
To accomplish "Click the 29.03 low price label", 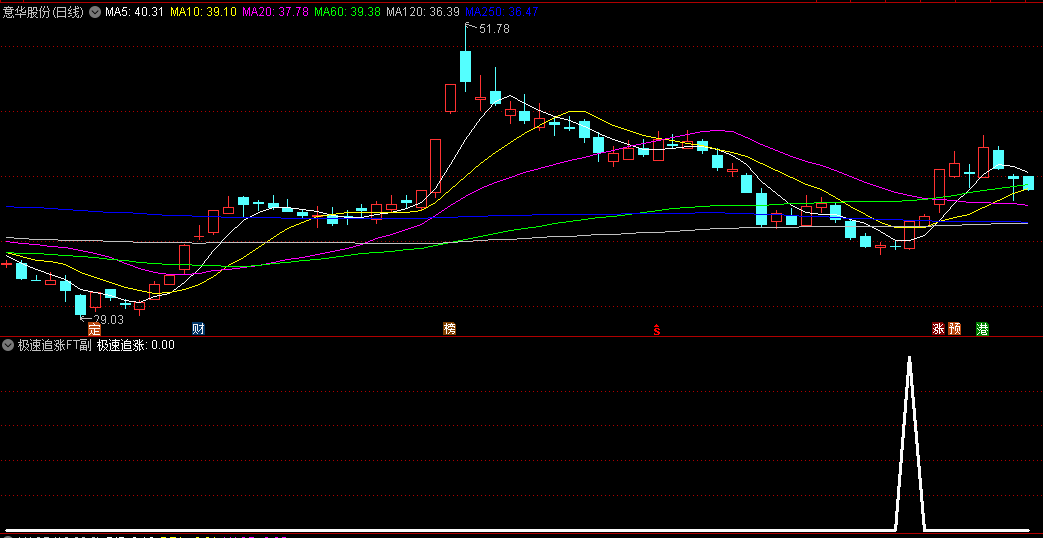I will pyautogui.click(x=108, y=320).
